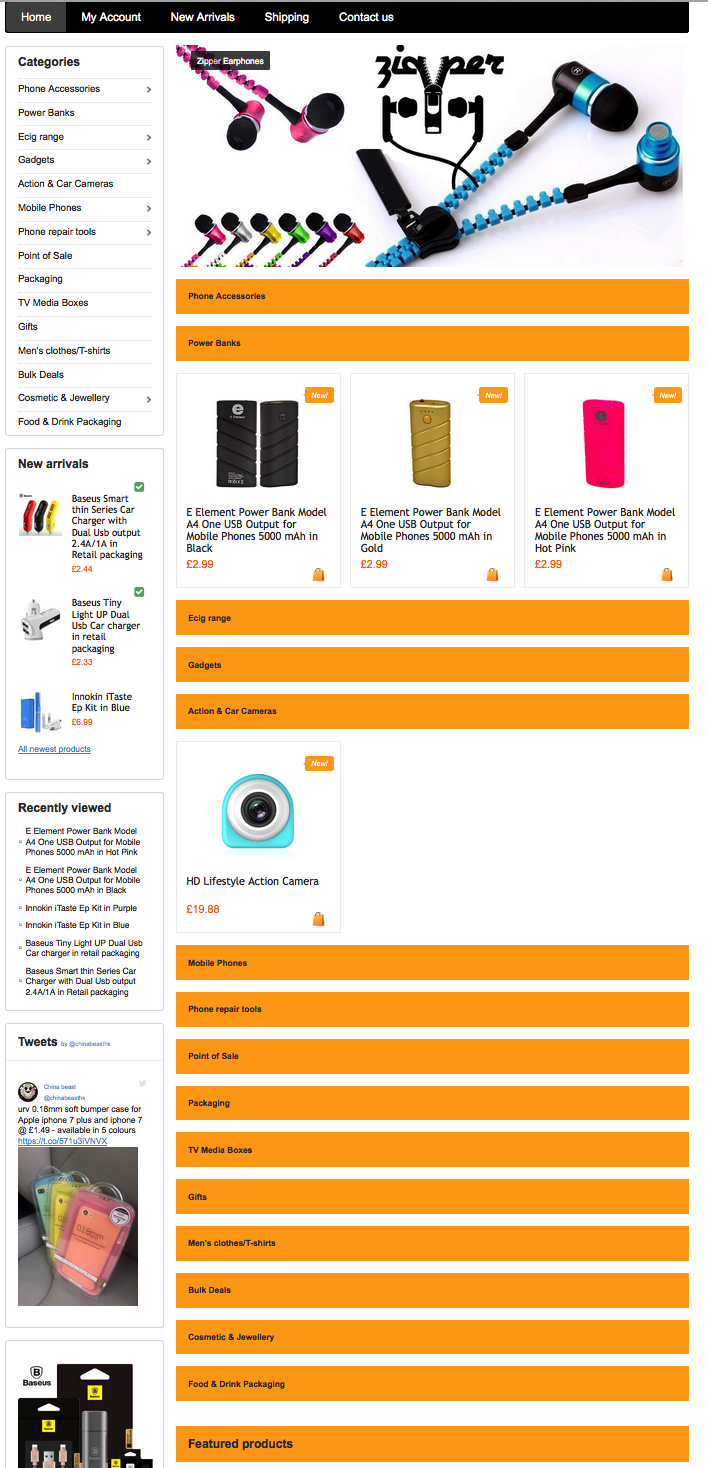The height and width of the screenshot is (1468, 708).
Task: Go to Contact us menu item
Action: point(366,17)
